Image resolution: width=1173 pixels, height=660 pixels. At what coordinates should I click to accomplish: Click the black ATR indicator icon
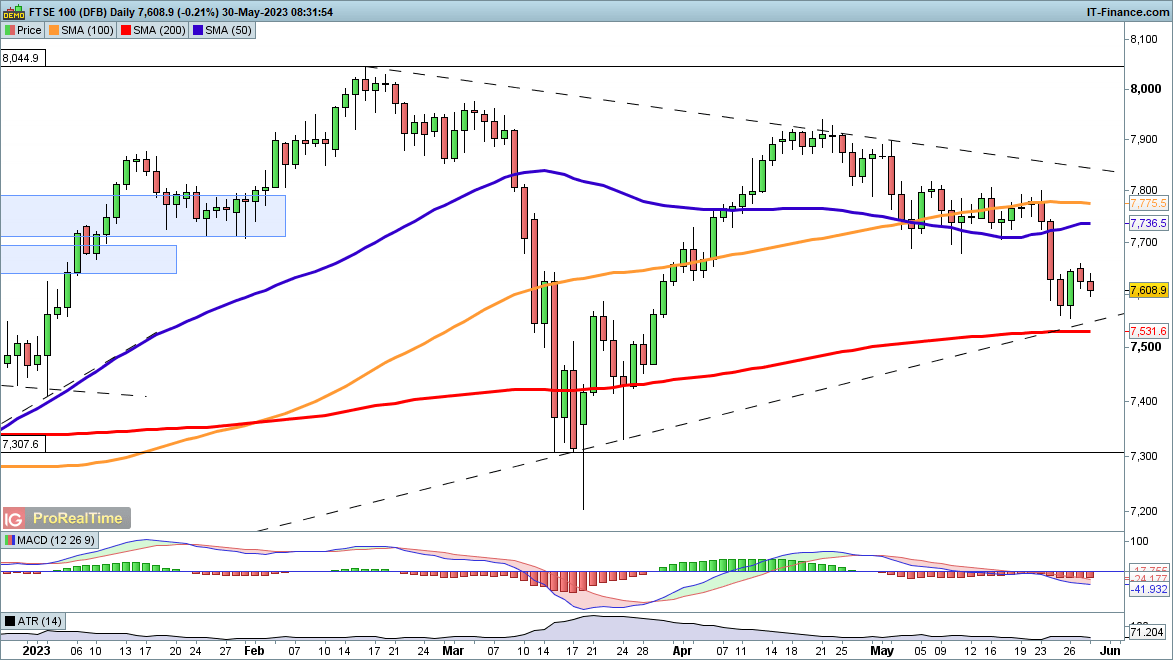pos(10,621)
